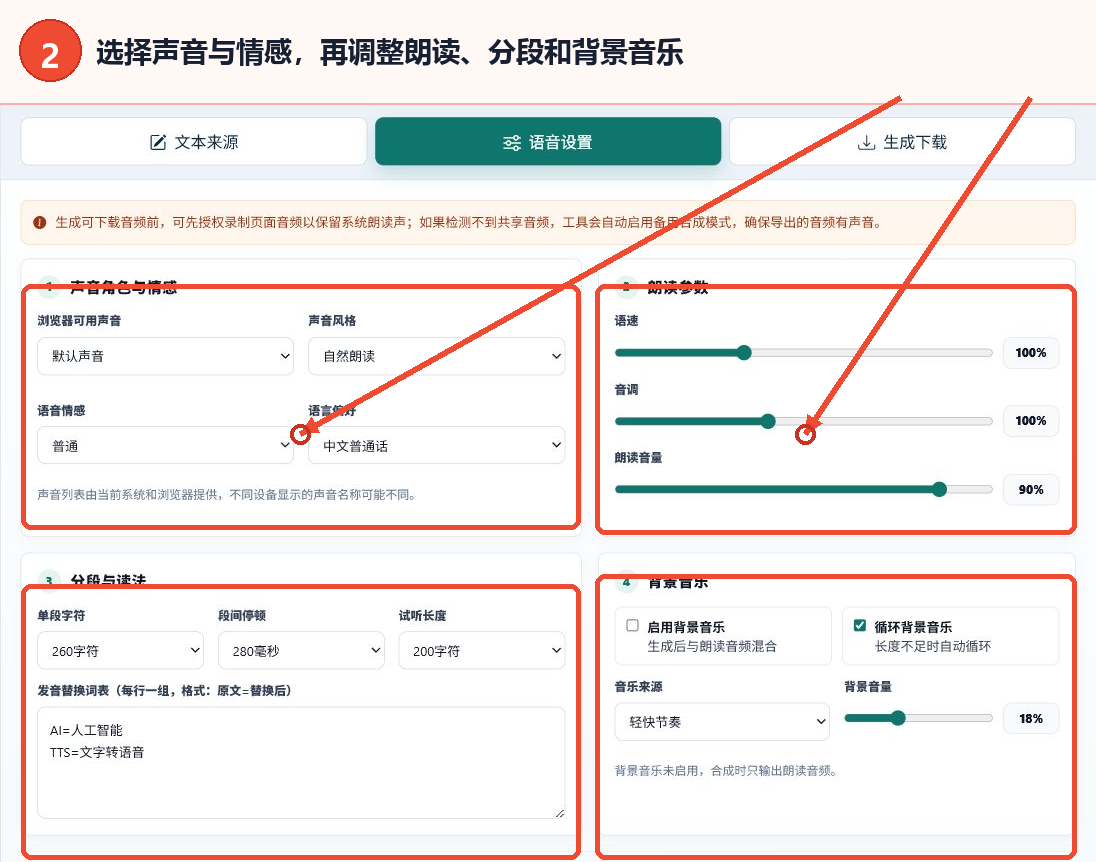Click the info icon in the orange notice
The width and height of the screenshot is (1096, 862).
tap(40, 222)
